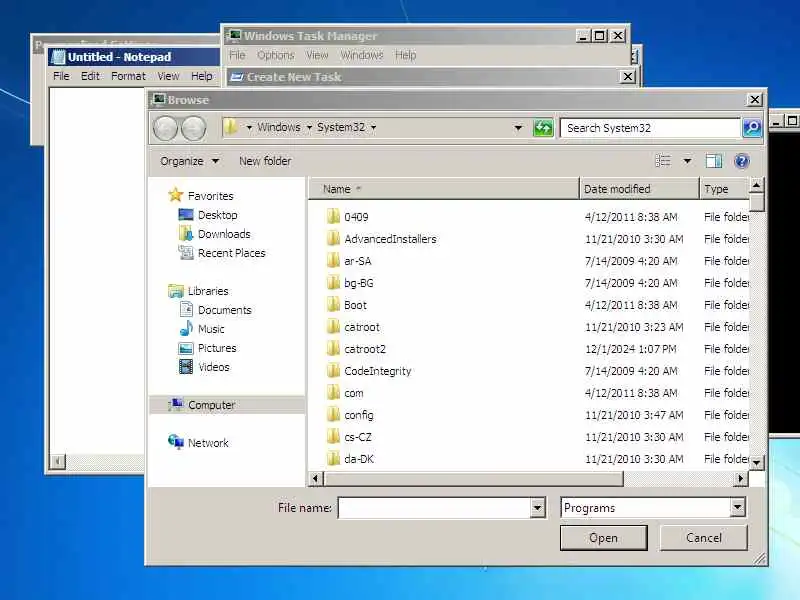Open Task Manager's Windows menu
This screenshot has height=600, width=800.
pyautogui.click(x=362, y=55)
